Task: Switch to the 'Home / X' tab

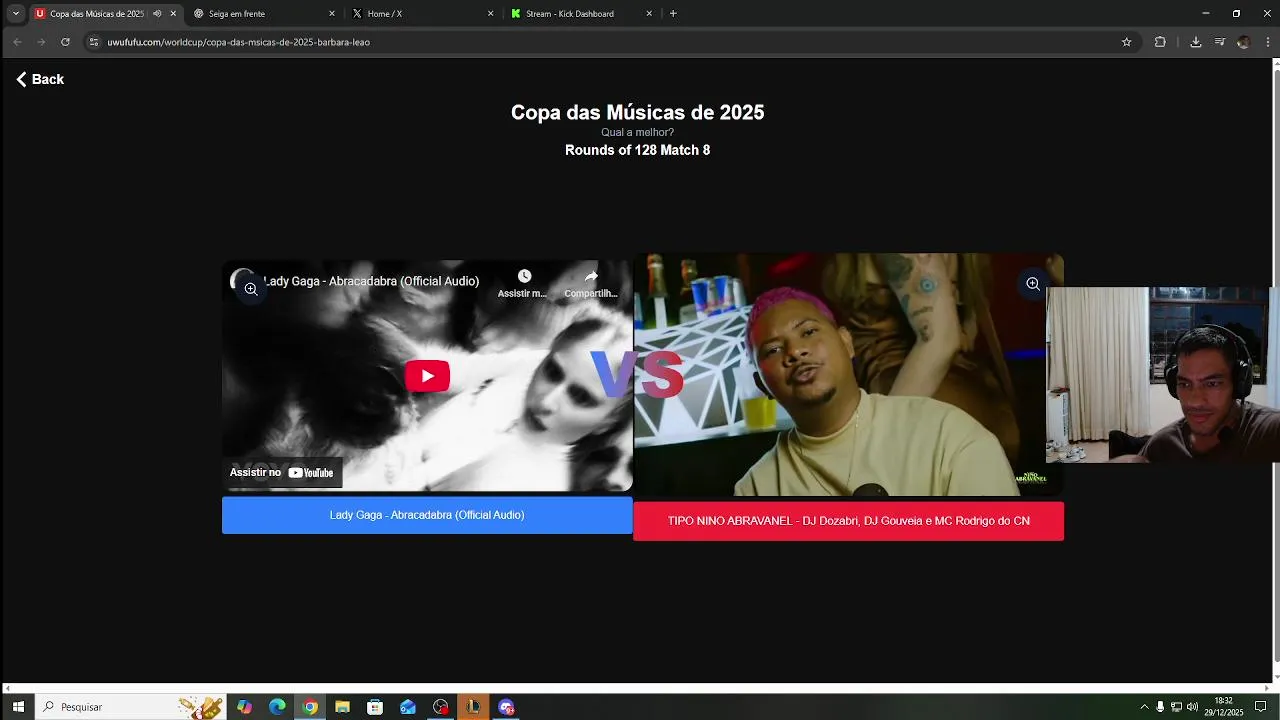Action: 385,14
